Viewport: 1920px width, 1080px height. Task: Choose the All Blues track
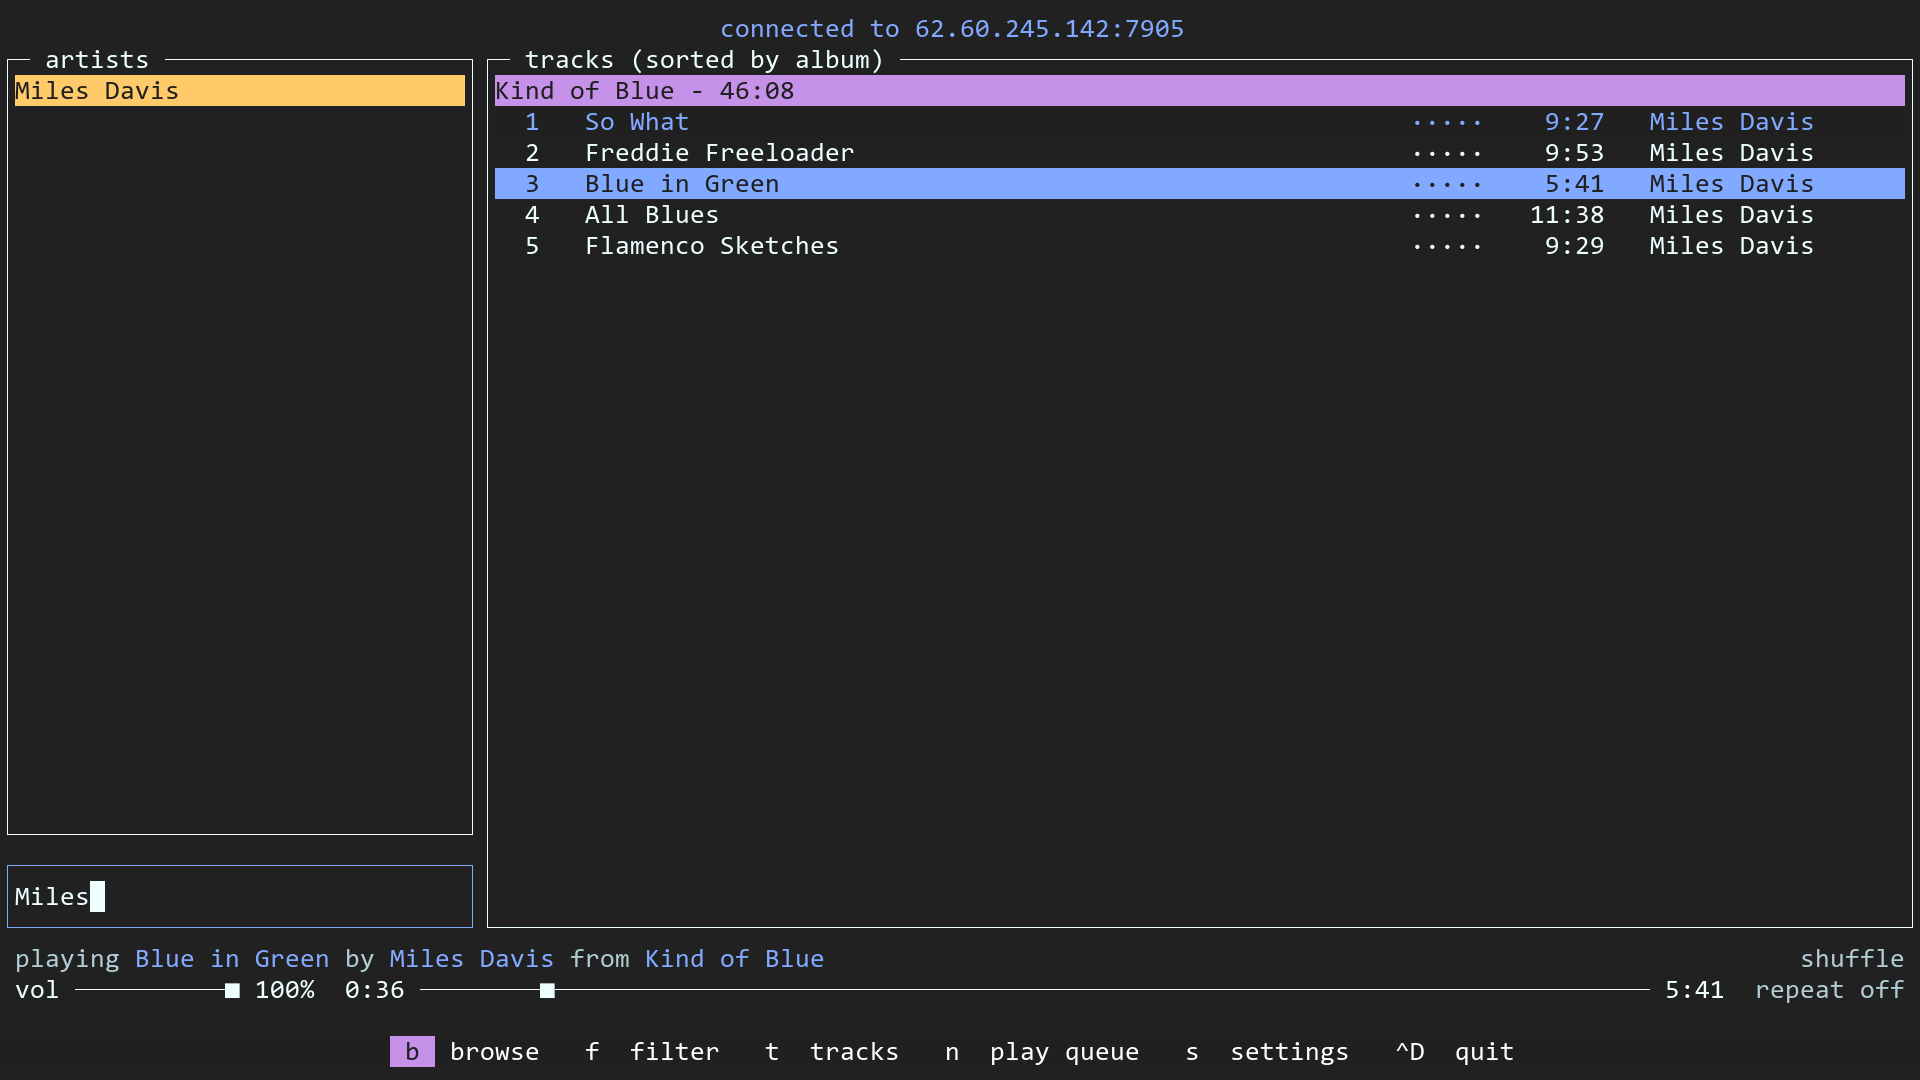(x=651, y=215)
